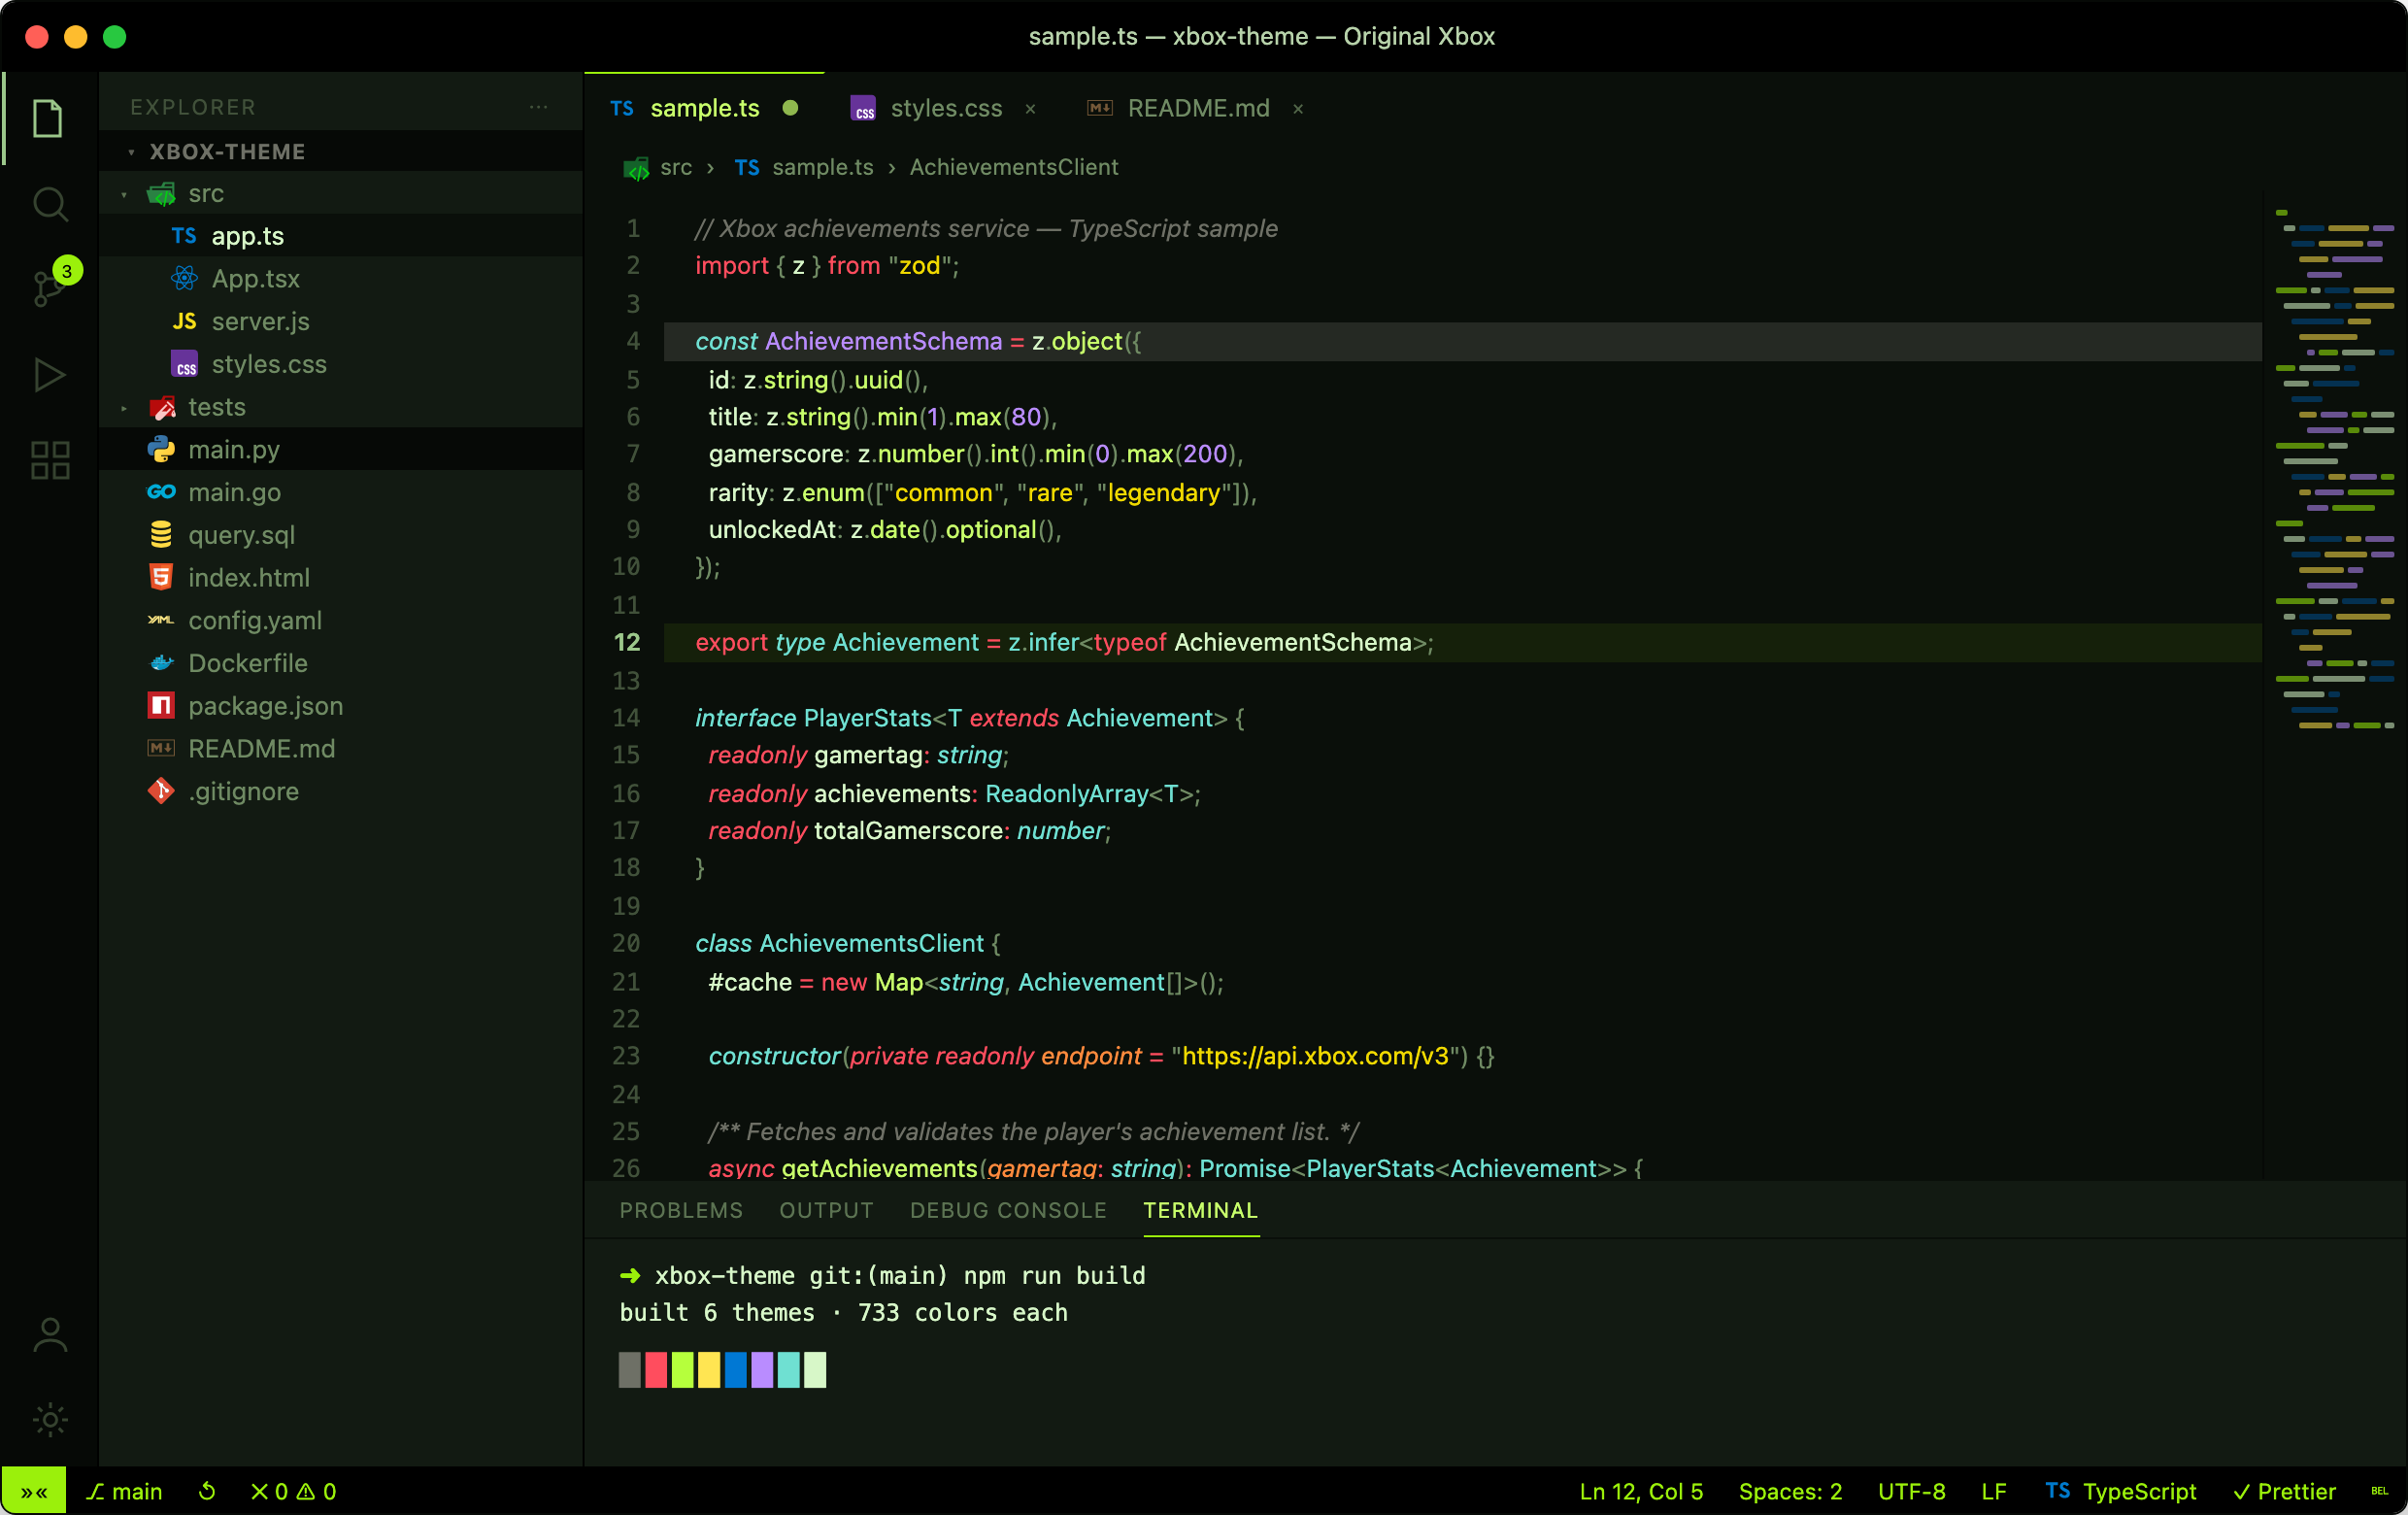This screenshot has height=1515, width=2408.
Task: Open the PROBLEMS panel tab
Action: (x=681, y=1210)
